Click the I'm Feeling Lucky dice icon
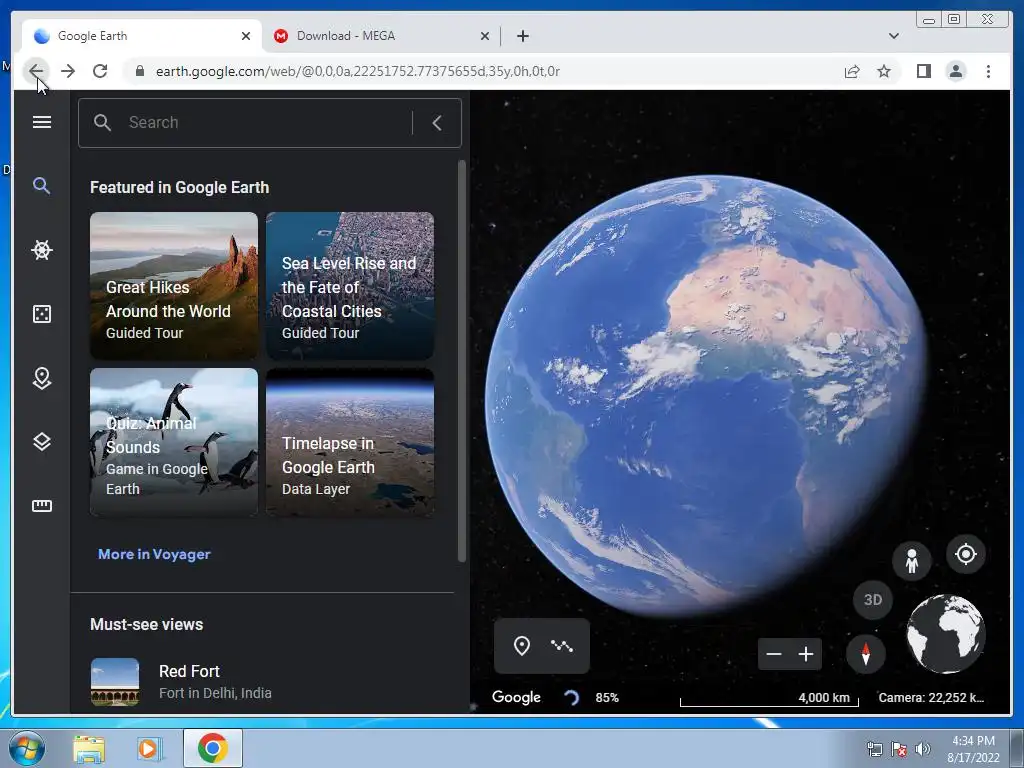The height and width of the screenshot is (768, 1024). pyautogui.click(x=42, y=314)
